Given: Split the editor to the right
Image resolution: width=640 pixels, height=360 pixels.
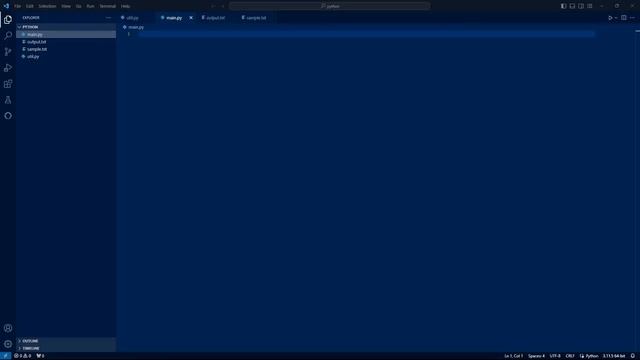Looking at the screenshot, I should click(624, 18).
